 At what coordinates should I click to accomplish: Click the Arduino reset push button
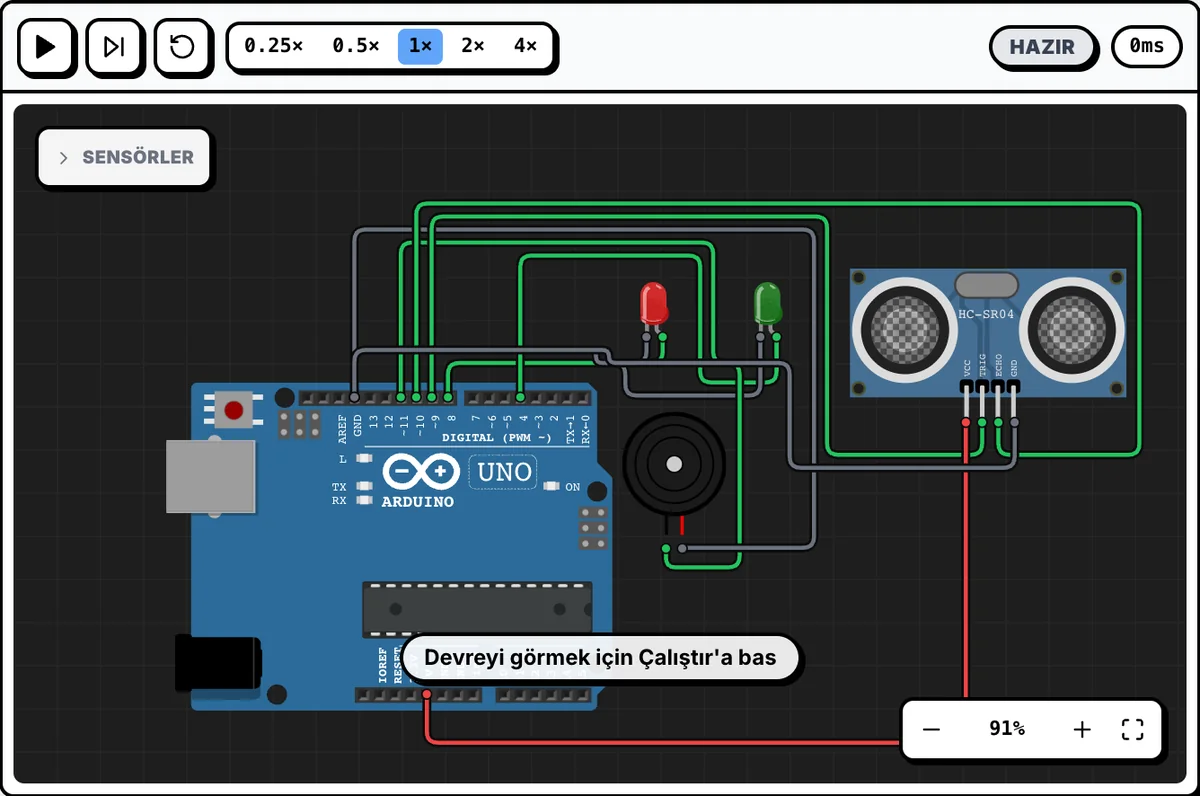[x=234, y=410]
